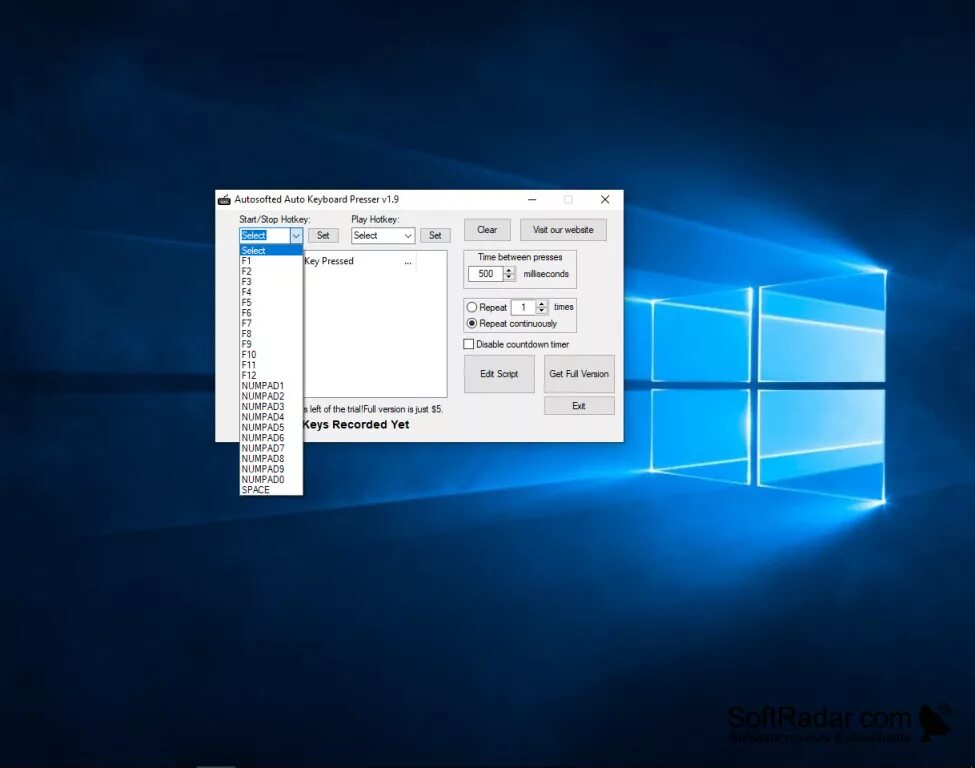Pick F10 in the dropdown list

pyautogui.click(x=271, y=354)
